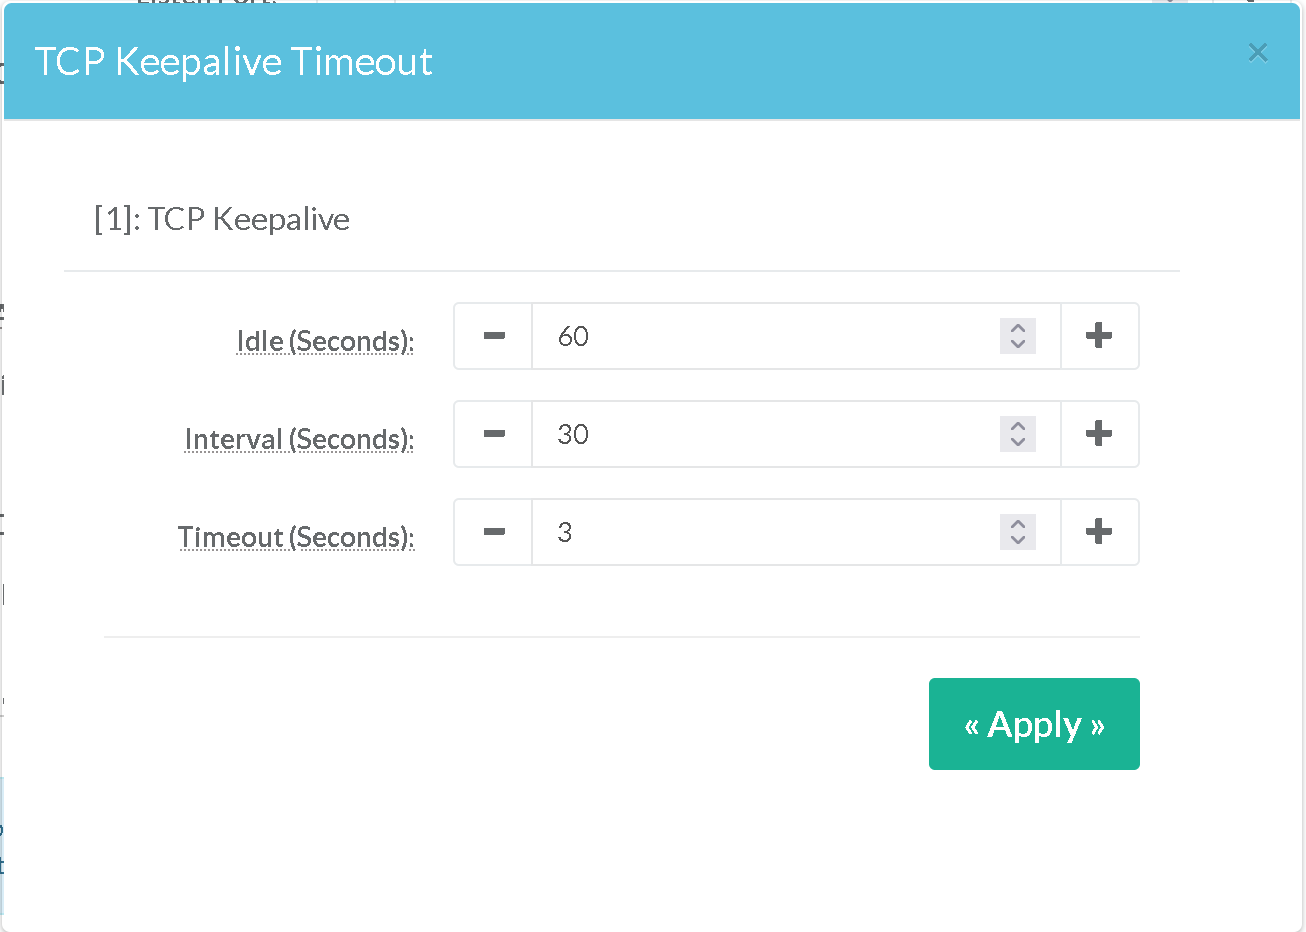Decrease Interval seconds with the minus icon
The height and width of the screenshot is (932, 1306).
click(x=494, y=434)
